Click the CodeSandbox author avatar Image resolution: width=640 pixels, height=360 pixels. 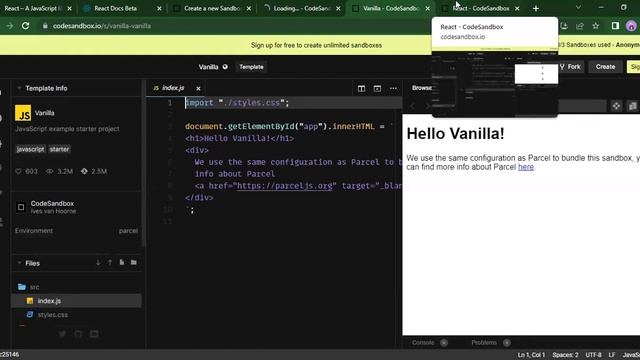pos(21,207)
